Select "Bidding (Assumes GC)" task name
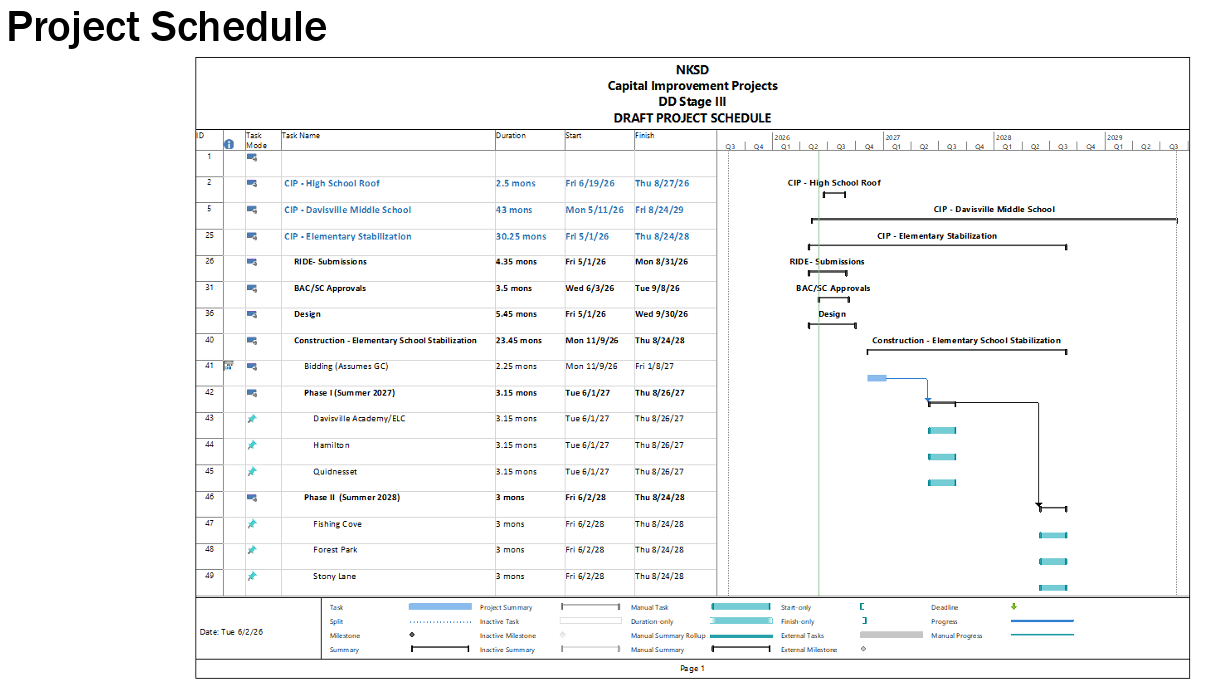Screen dimensions: 1209x693 pos(346,366)
